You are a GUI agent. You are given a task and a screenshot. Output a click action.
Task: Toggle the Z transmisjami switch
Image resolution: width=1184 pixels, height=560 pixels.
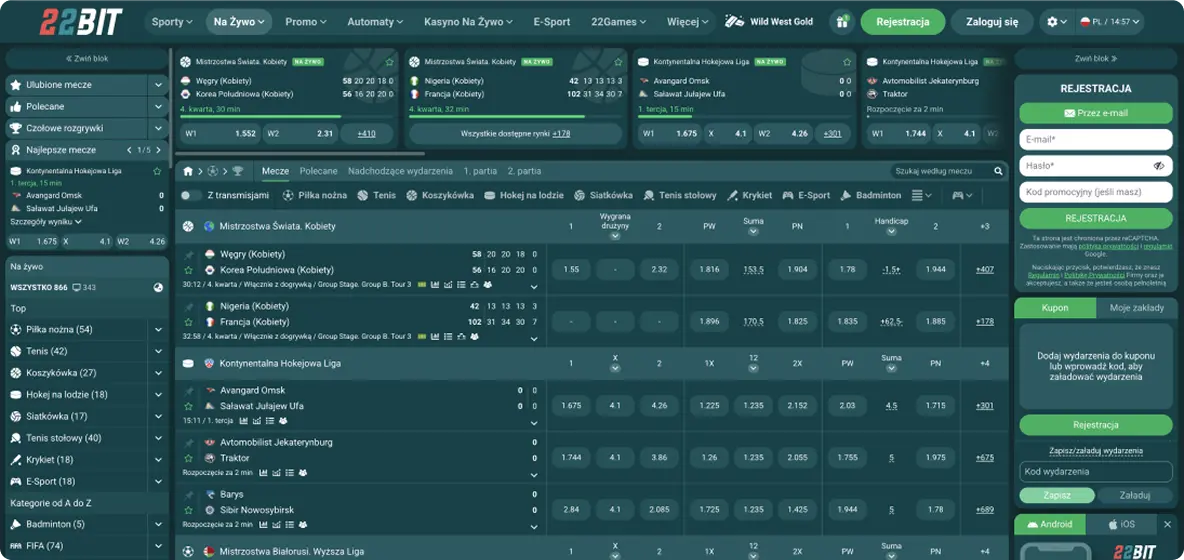pos(191,195)
